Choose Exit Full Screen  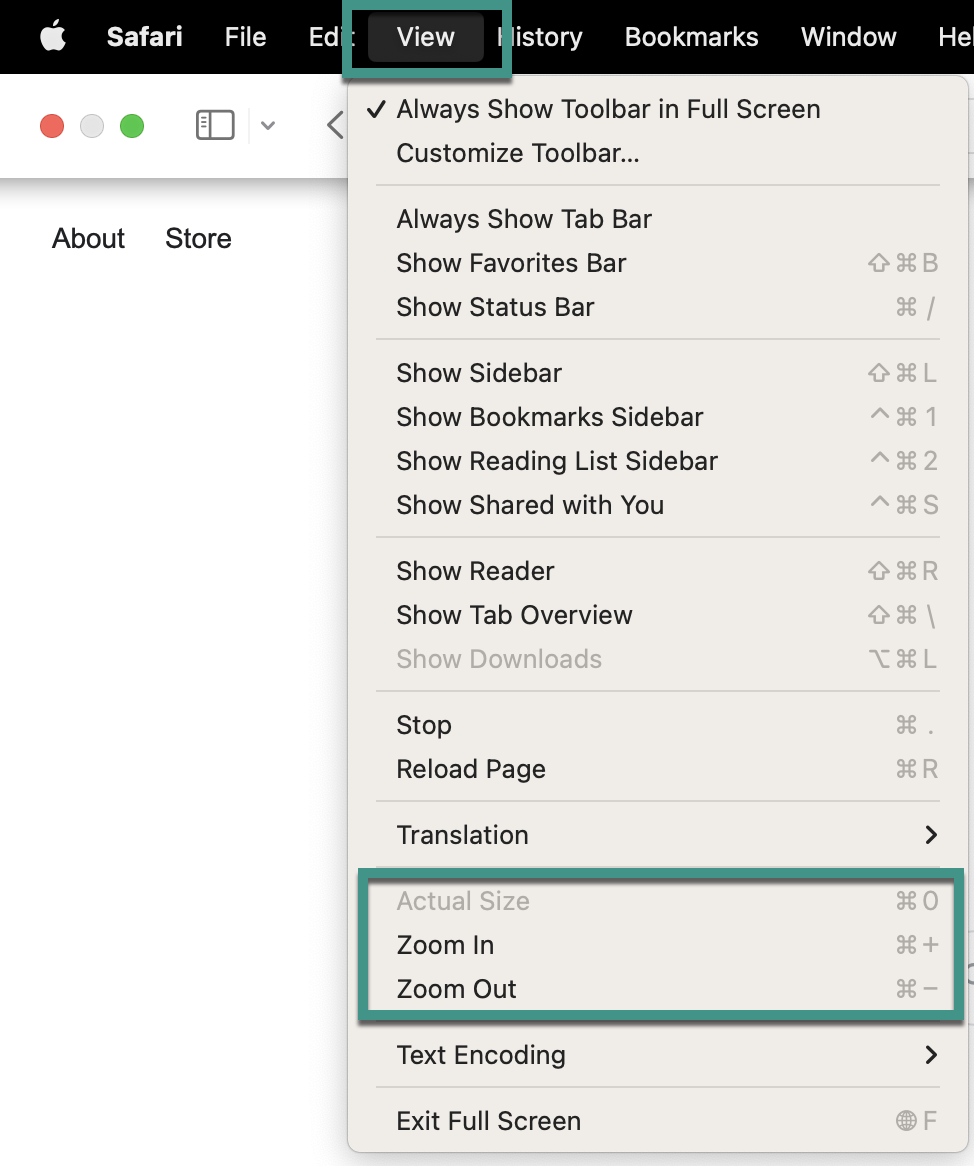coord(488,1121)
